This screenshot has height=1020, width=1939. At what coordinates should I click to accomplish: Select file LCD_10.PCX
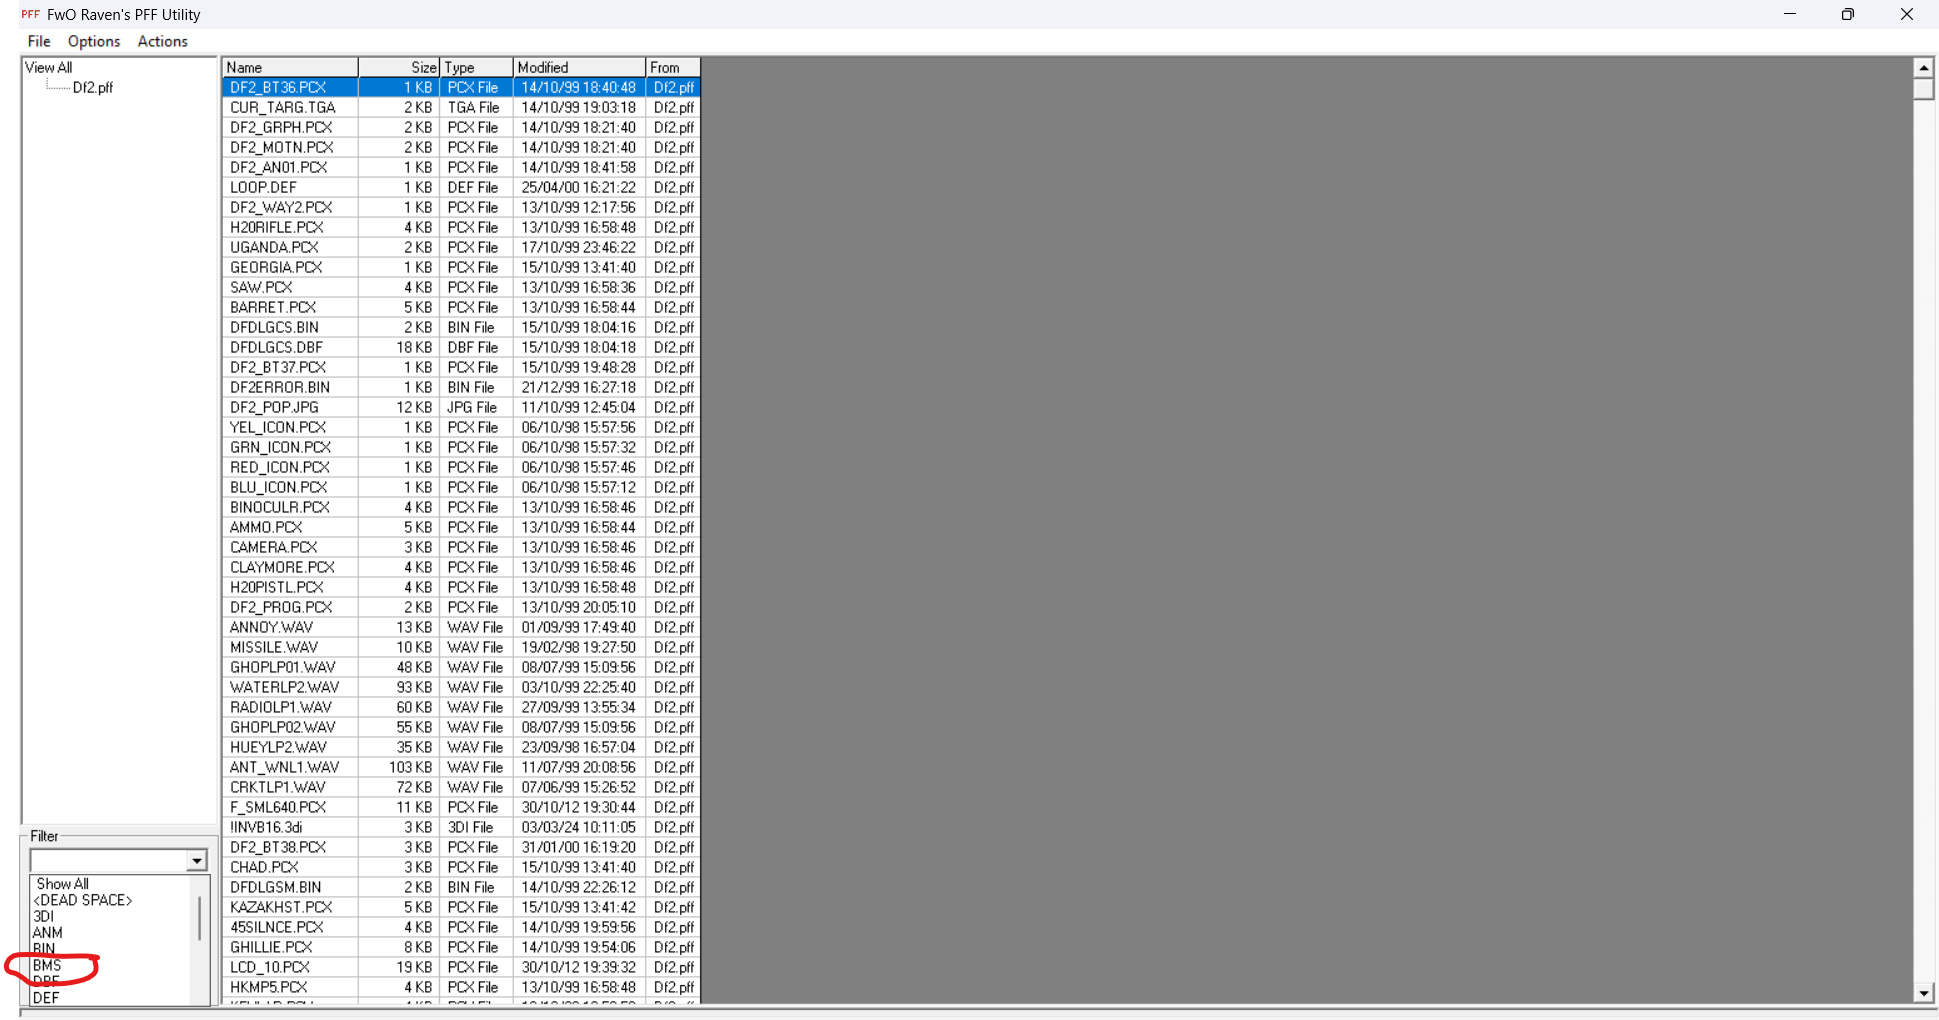[x=270, y=967]
